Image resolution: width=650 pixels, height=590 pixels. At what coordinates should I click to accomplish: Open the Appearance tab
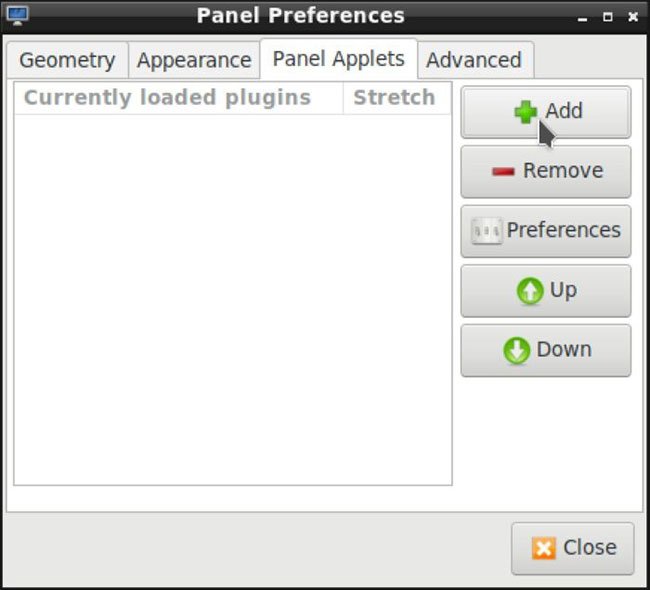[x=194, y=60]
